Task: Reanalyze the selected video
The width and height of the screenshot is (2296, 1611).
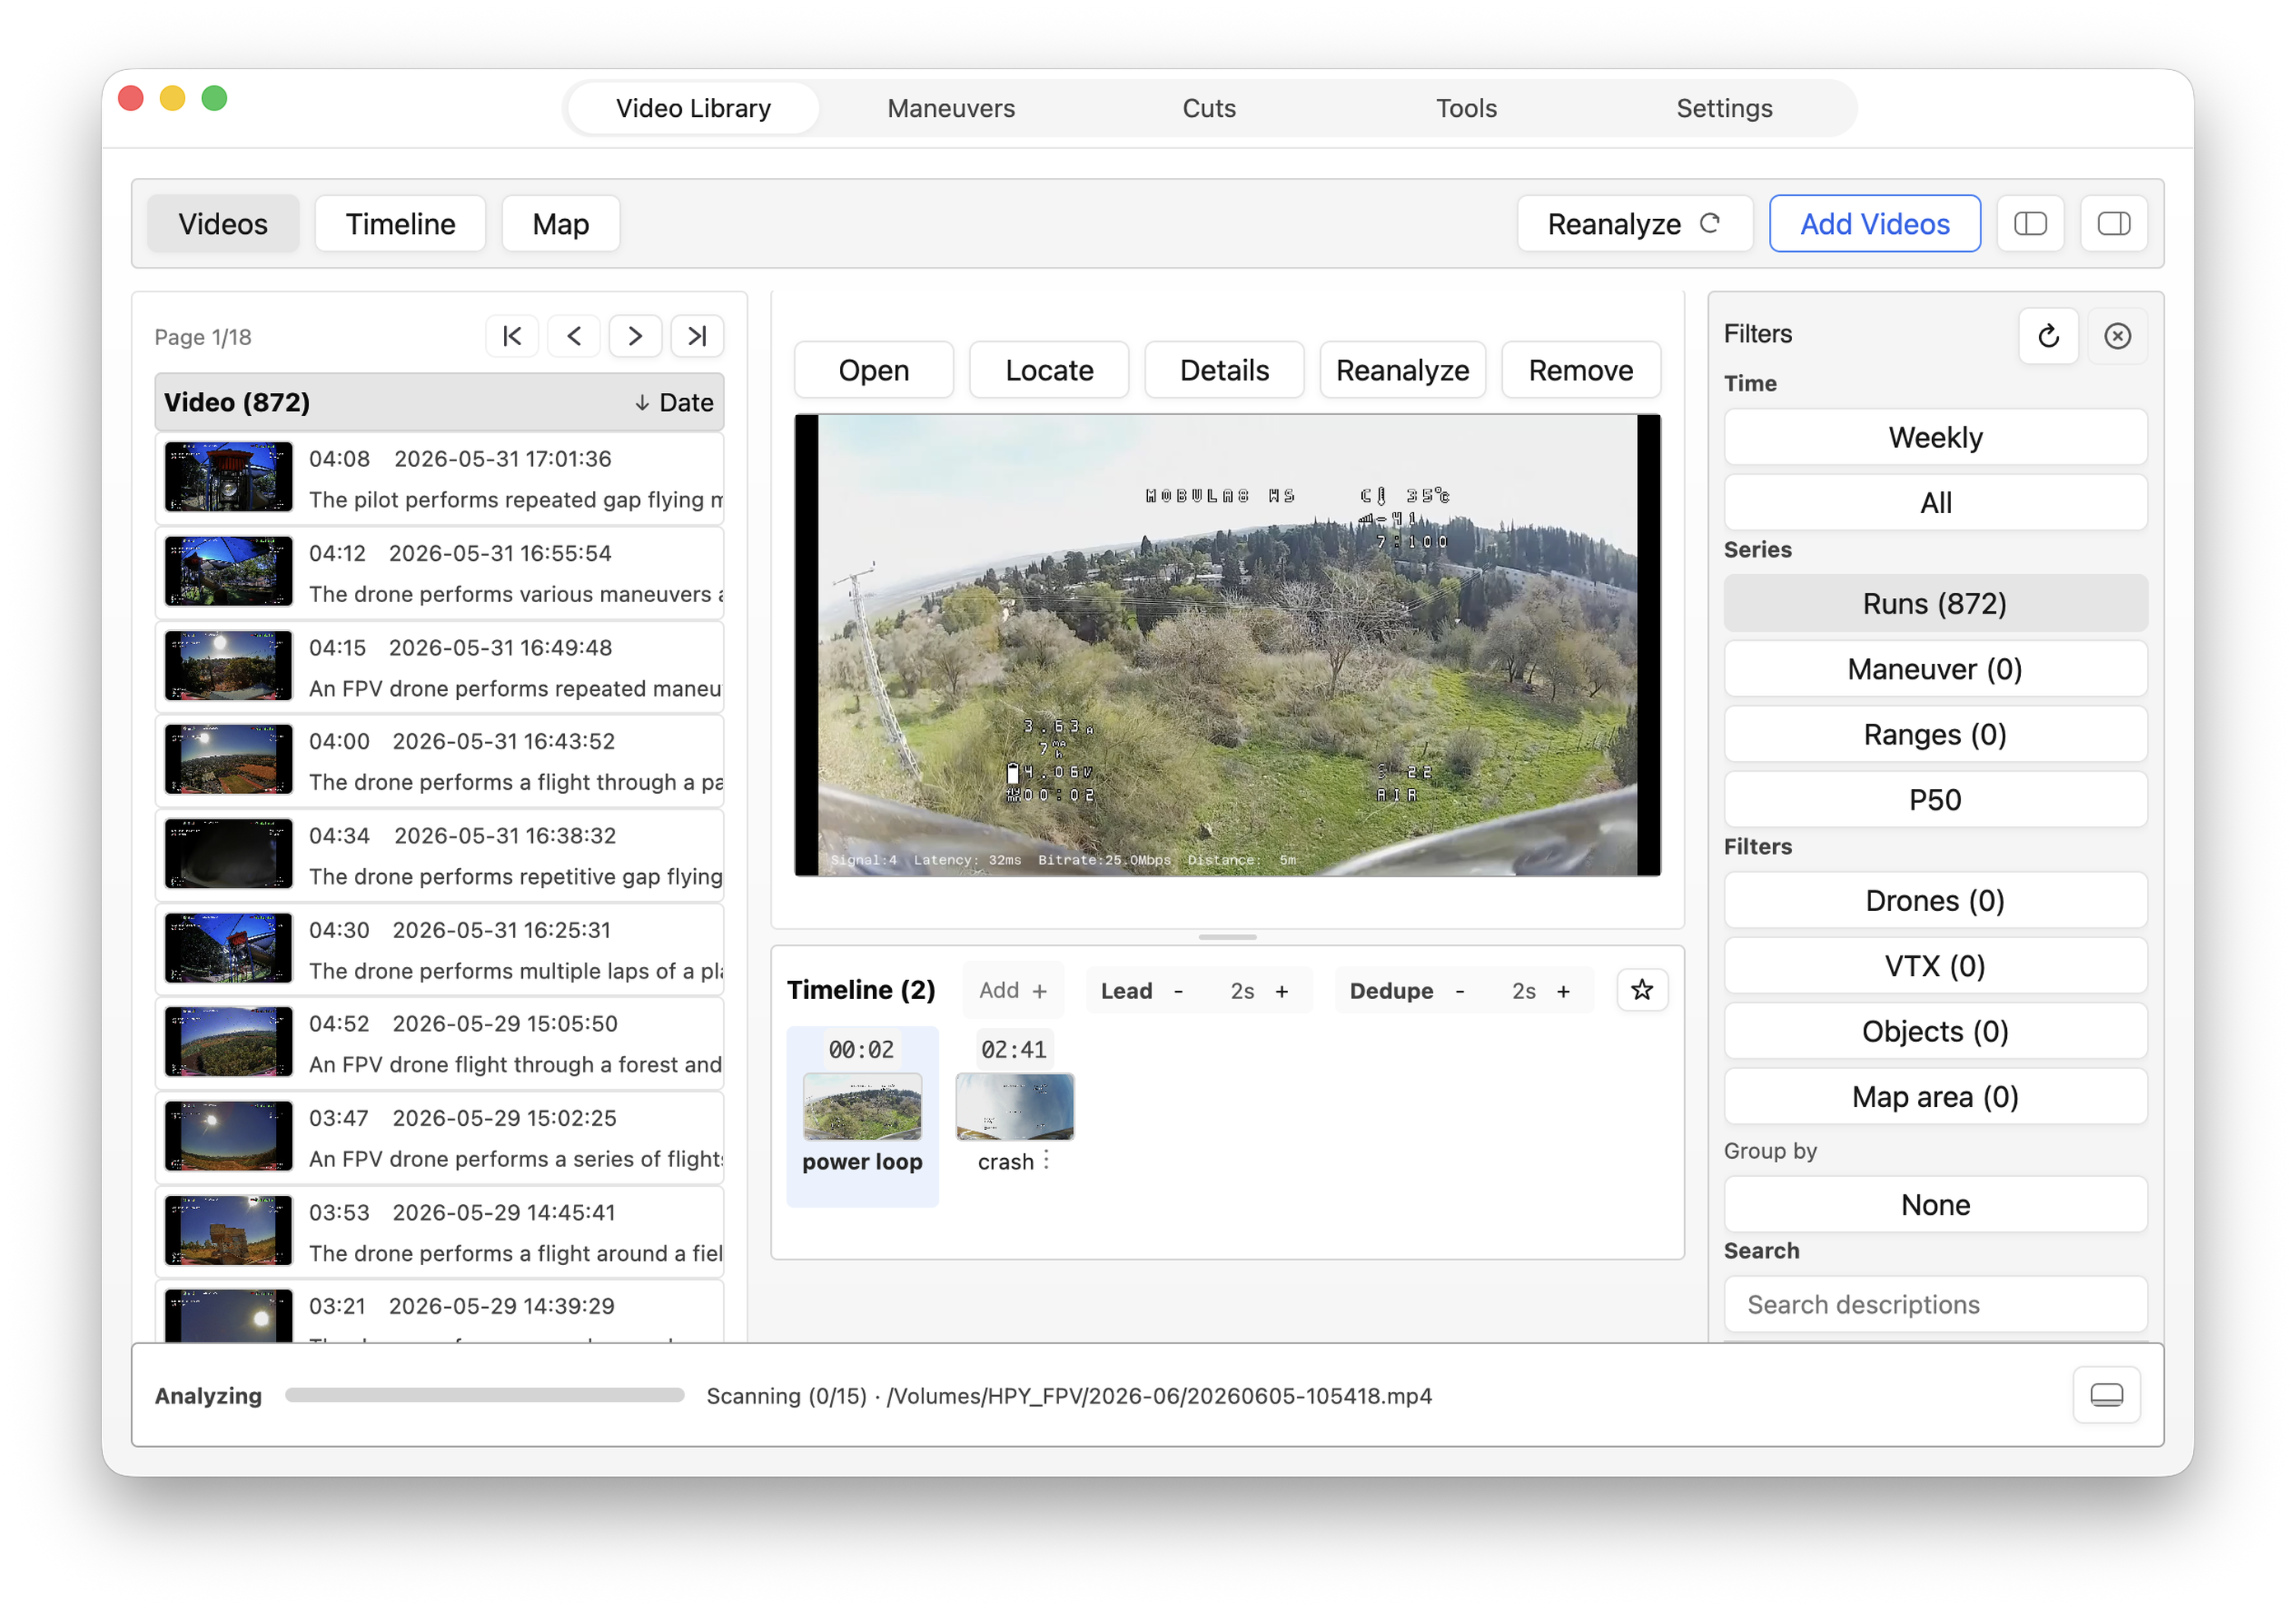Action: point(1402,370)
